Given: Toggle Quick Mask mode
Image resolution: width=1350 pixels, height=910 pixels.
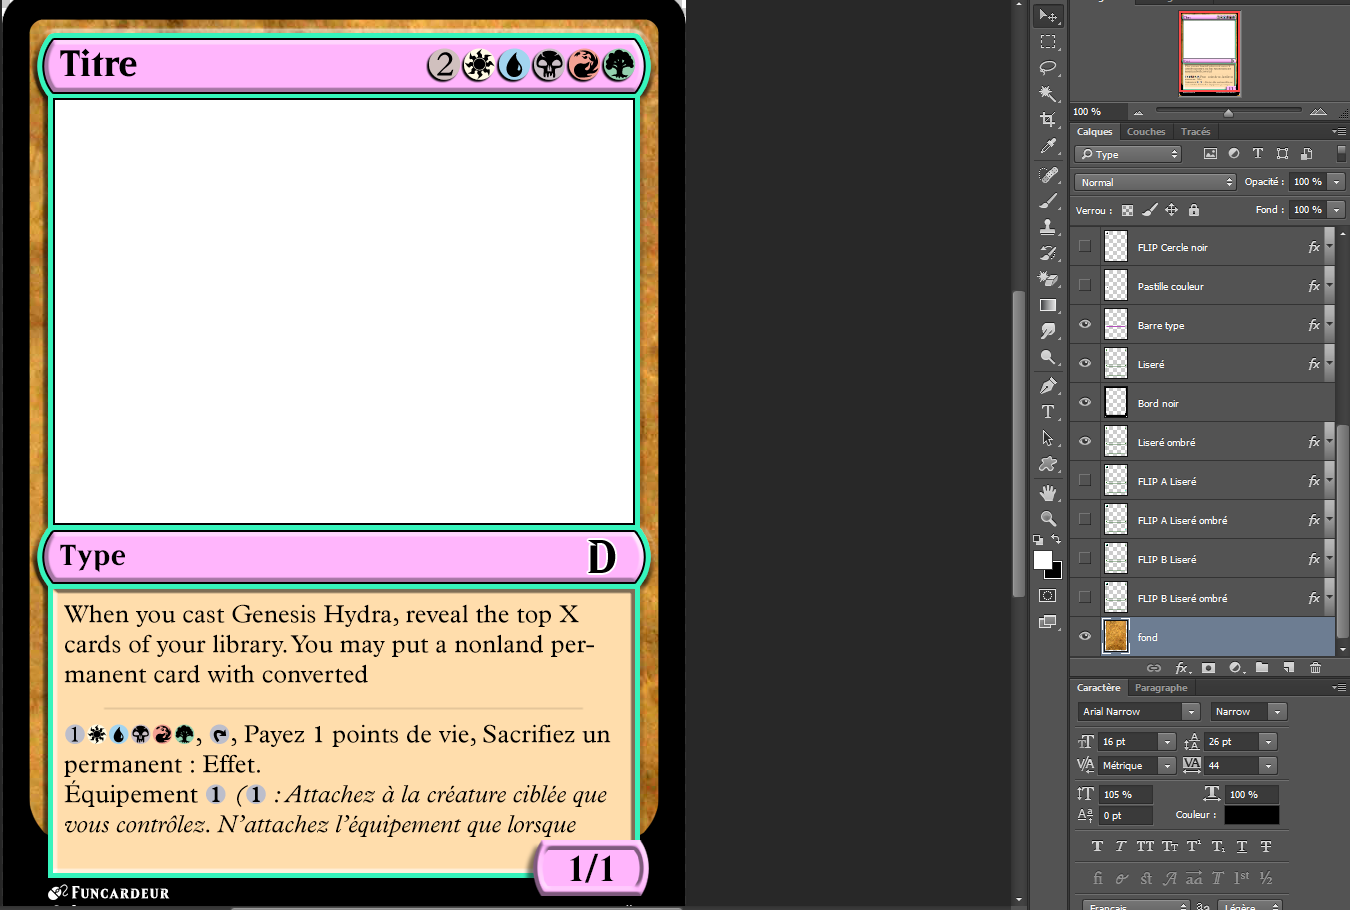Looking at the screenshot, I should point(1048,596).
